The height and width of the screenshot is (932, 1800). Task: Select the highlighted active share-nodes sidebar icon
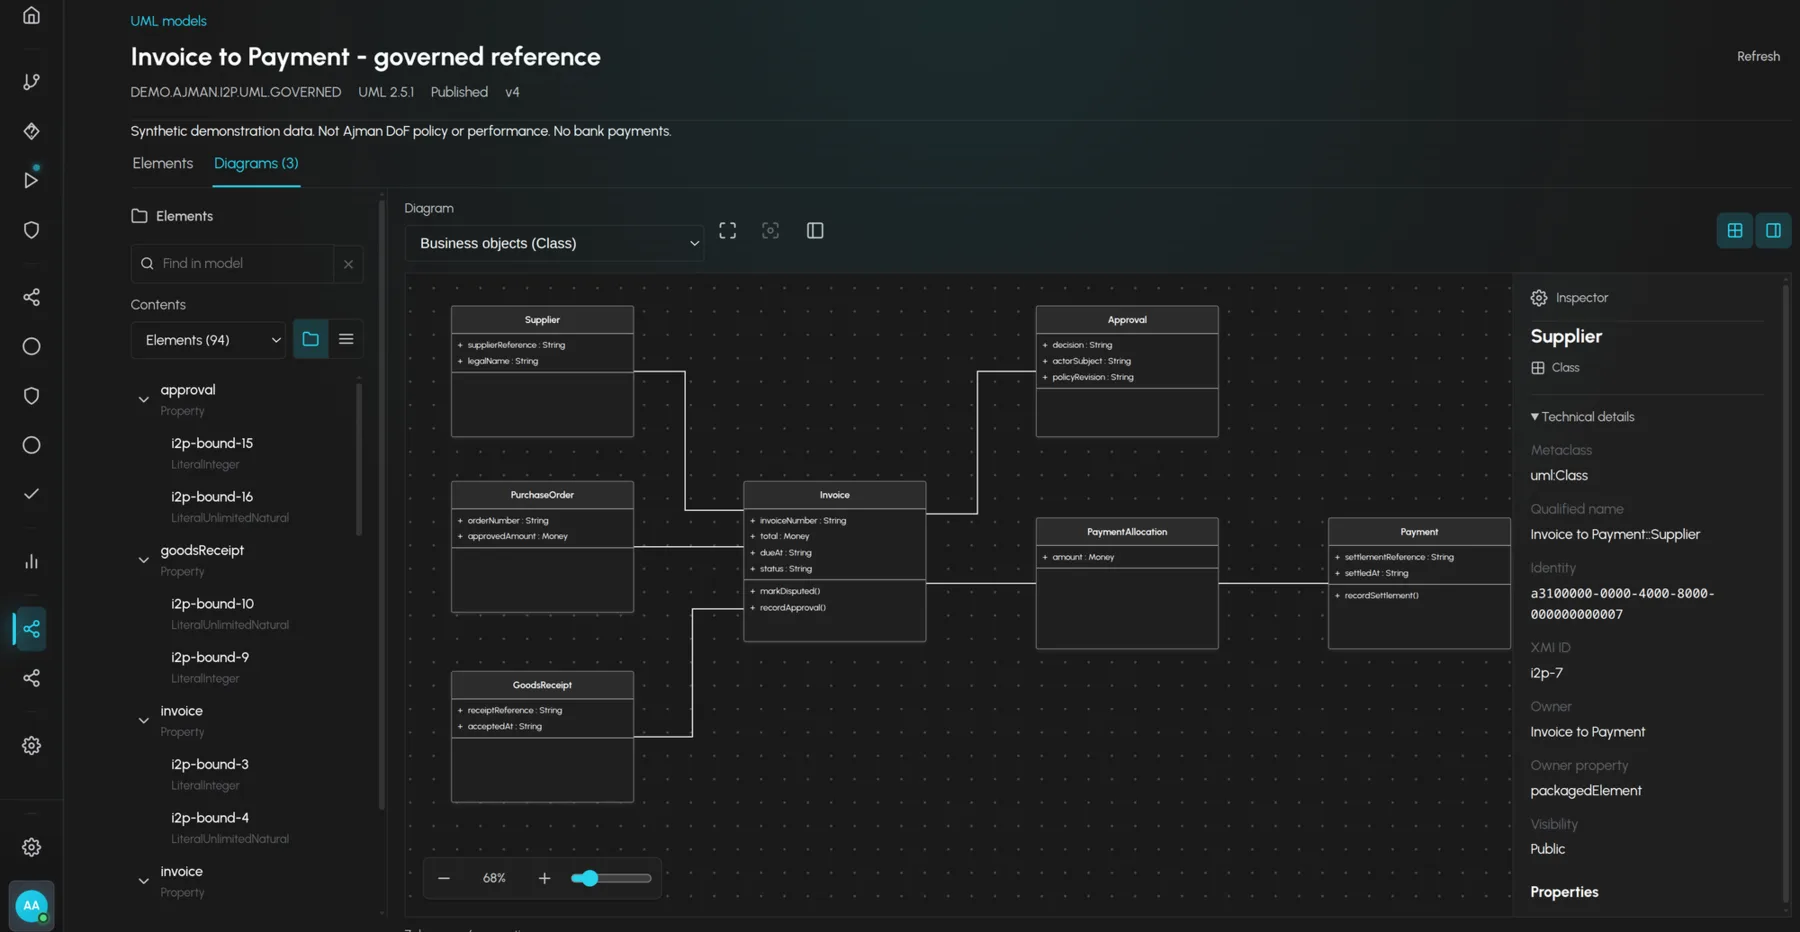coord(31,629)
